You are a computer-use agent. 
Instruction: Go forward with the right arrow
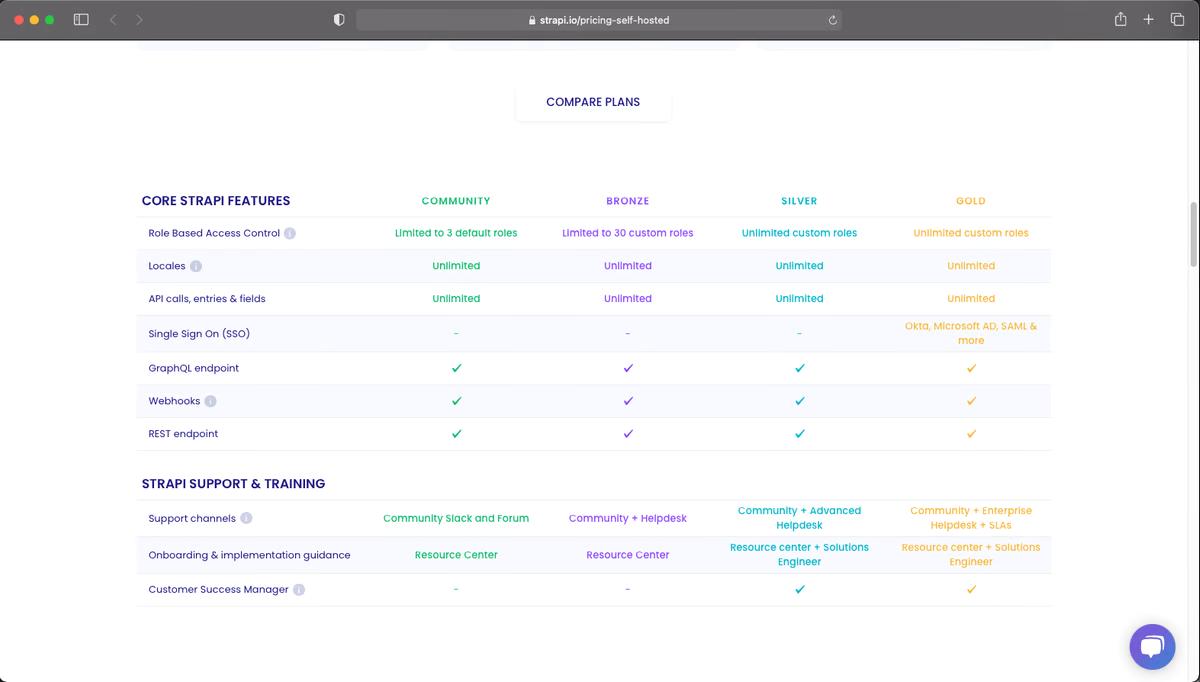tap(139, 19)
